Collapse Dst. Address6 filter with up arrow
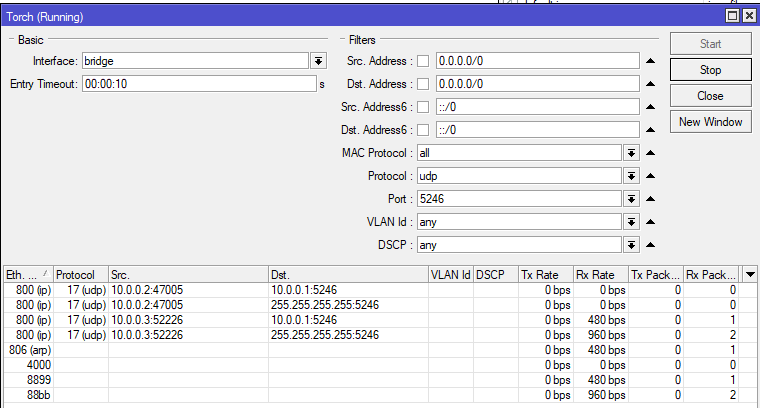The width and height of the screenshot is (760, 408). point(651,130)
